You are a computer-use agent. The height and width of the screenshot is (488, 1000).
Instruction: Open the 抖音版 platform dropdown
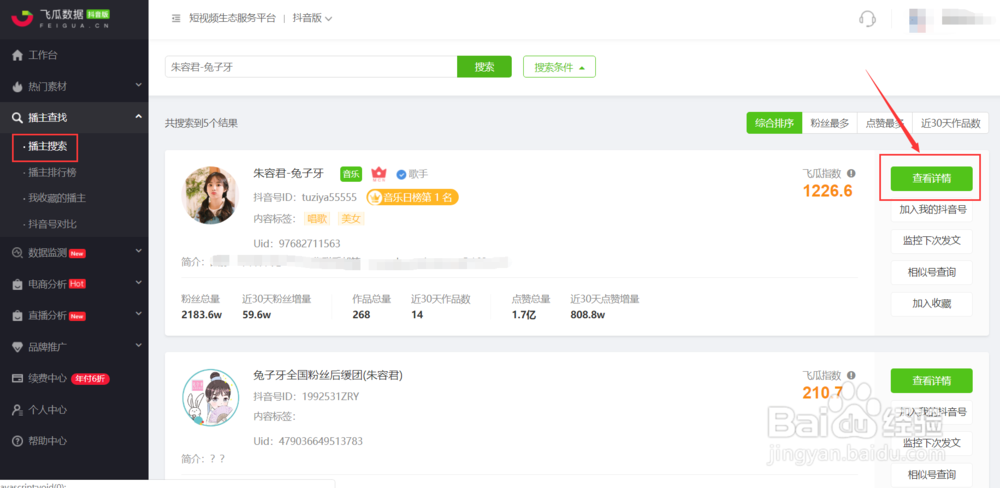tap(312, 18)
